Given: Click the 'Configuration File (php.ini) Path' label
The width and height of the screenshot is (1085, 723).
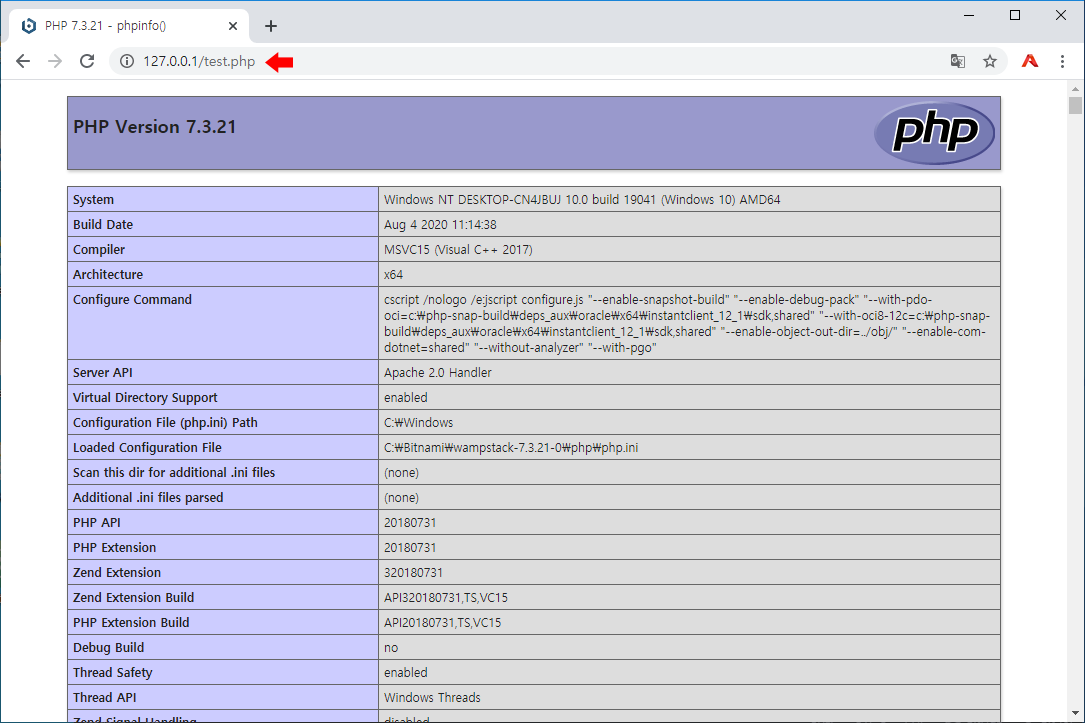Looking at the screenshot, I should [165, 423].
